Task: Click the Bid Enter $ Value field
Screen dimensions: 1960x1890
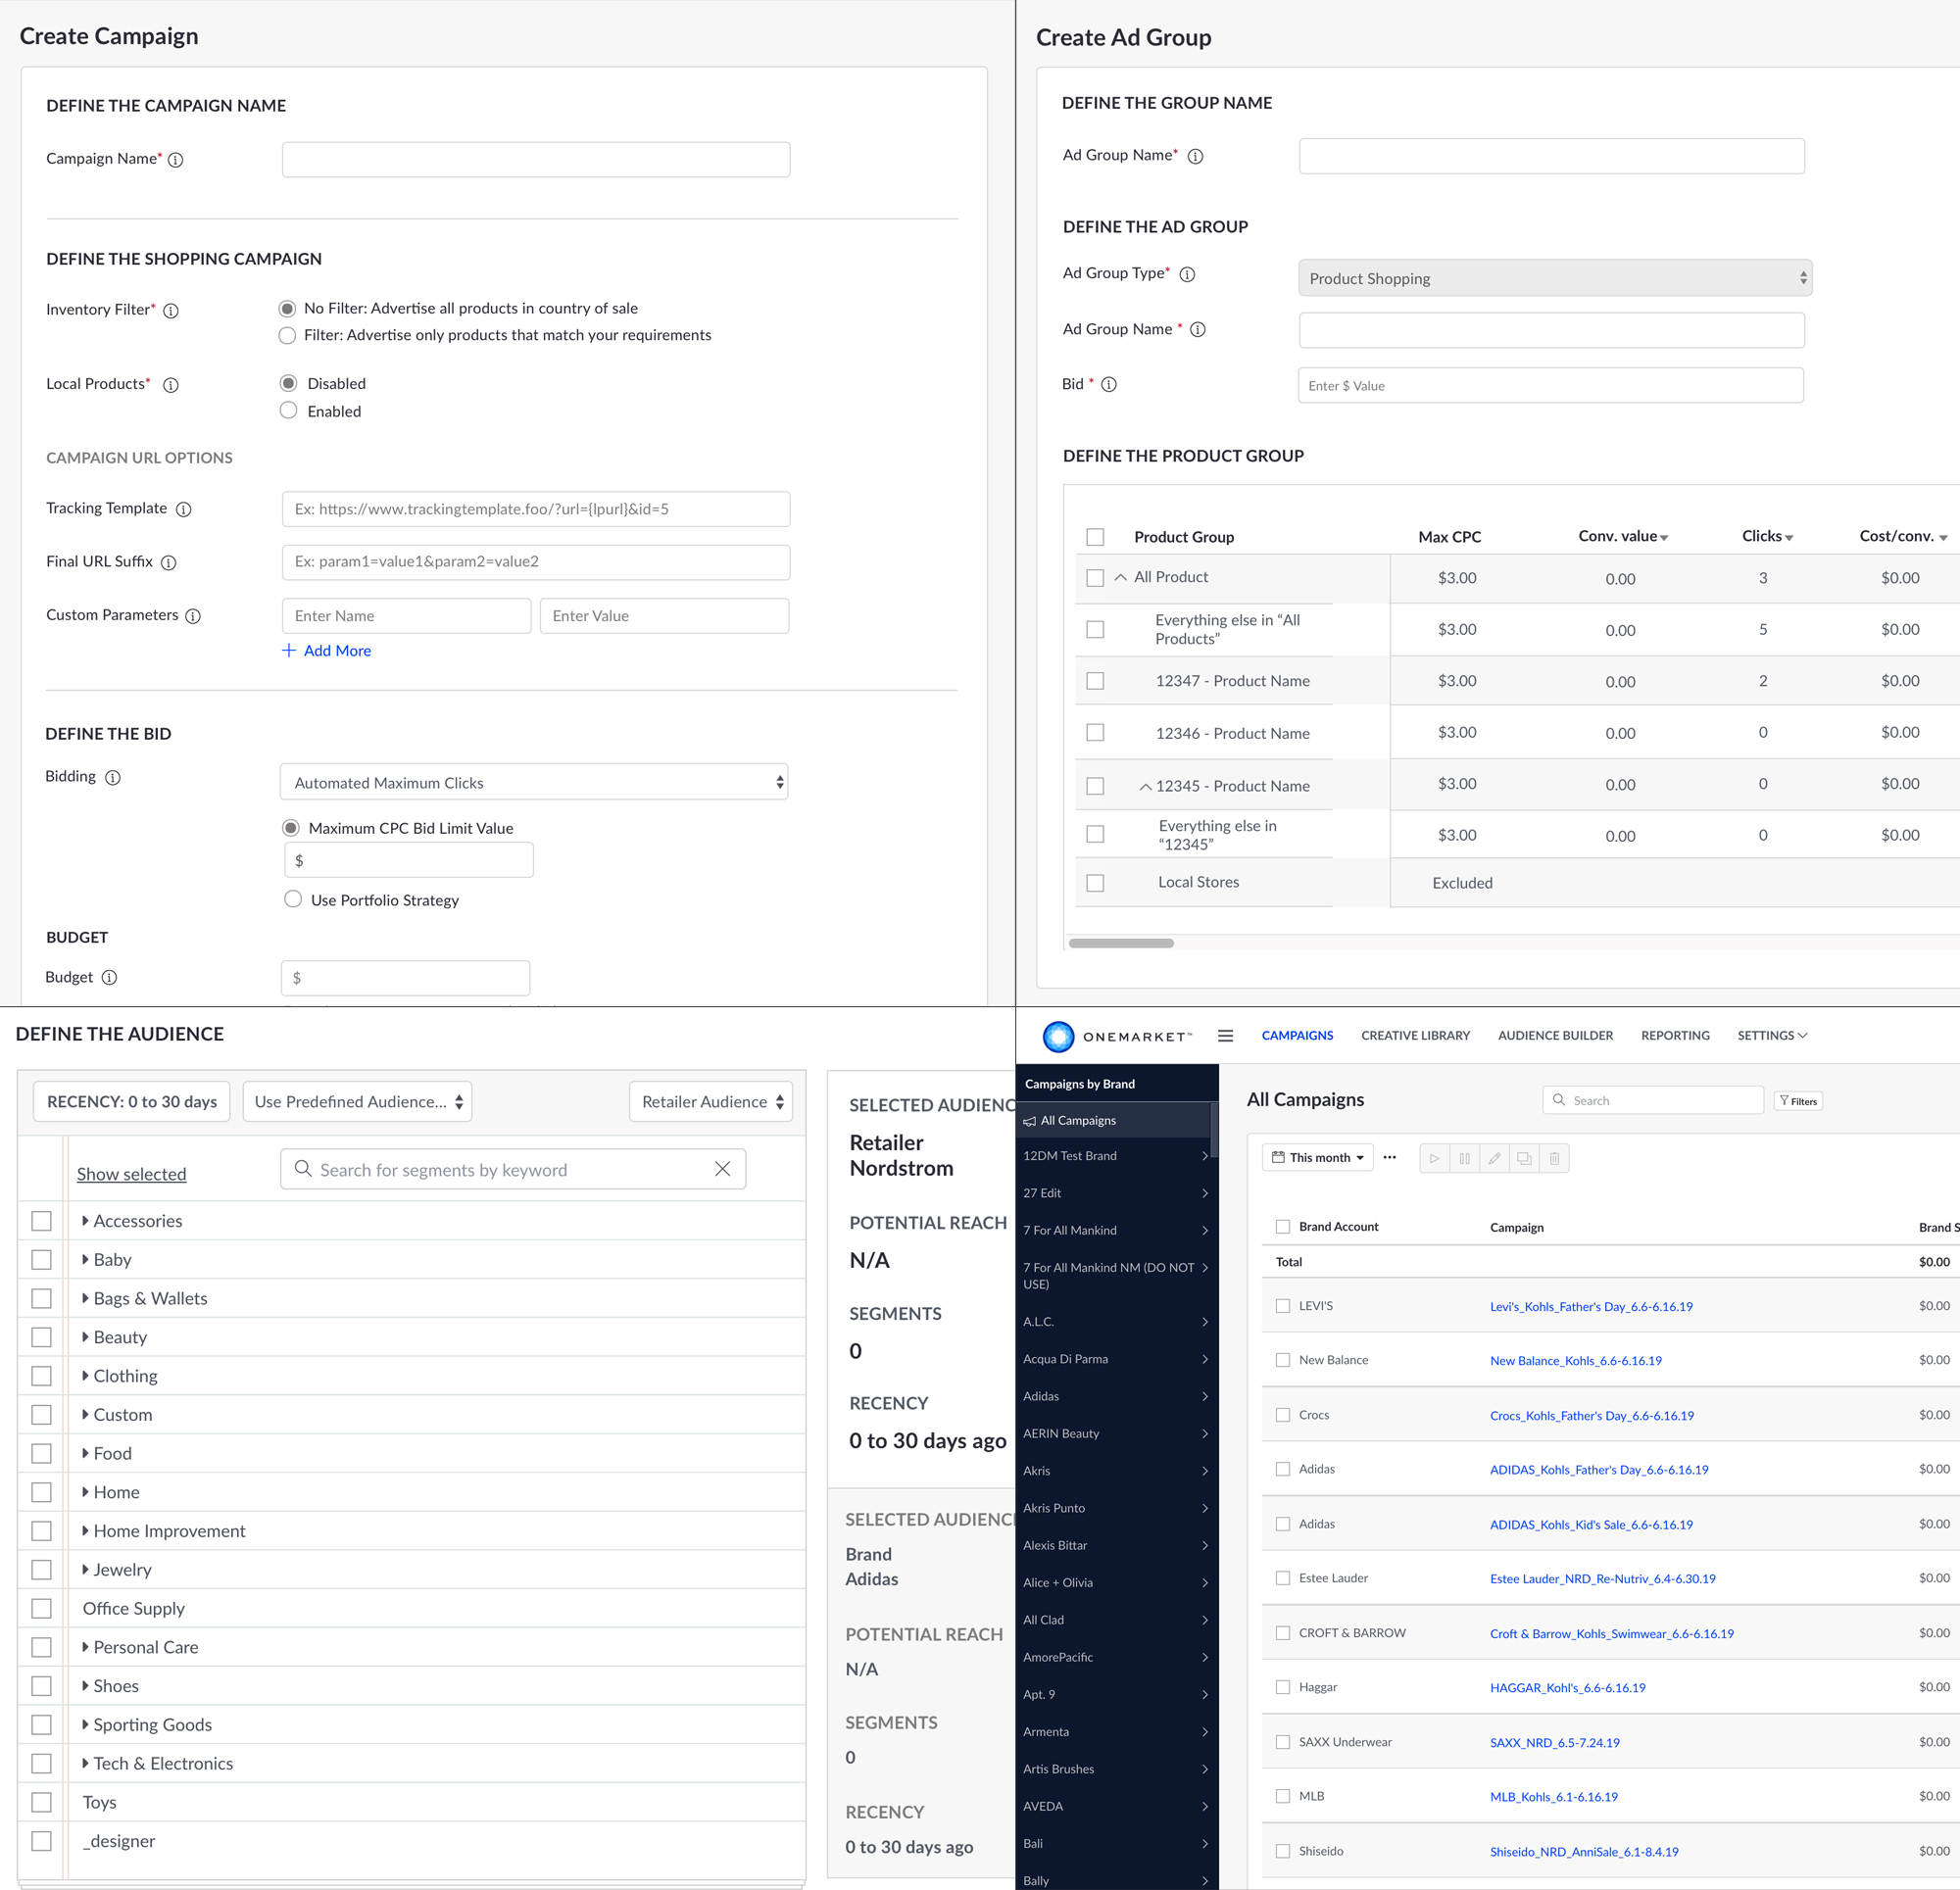Action: pos(1551,385)
